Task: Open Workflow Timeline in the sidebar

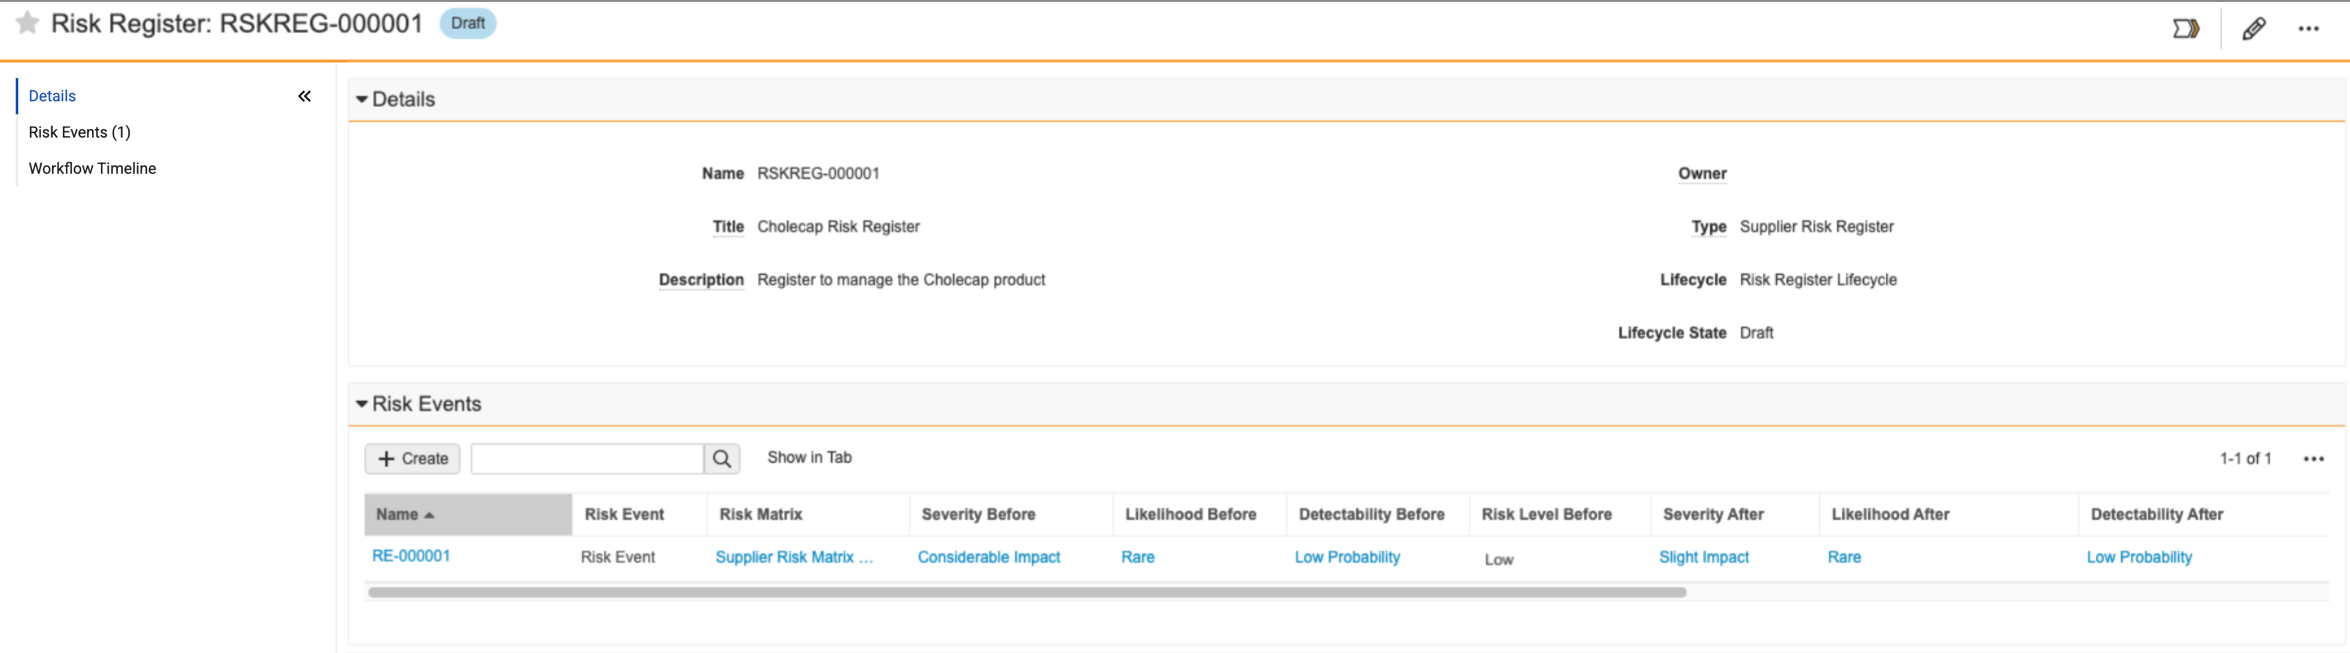Action: 92,168
